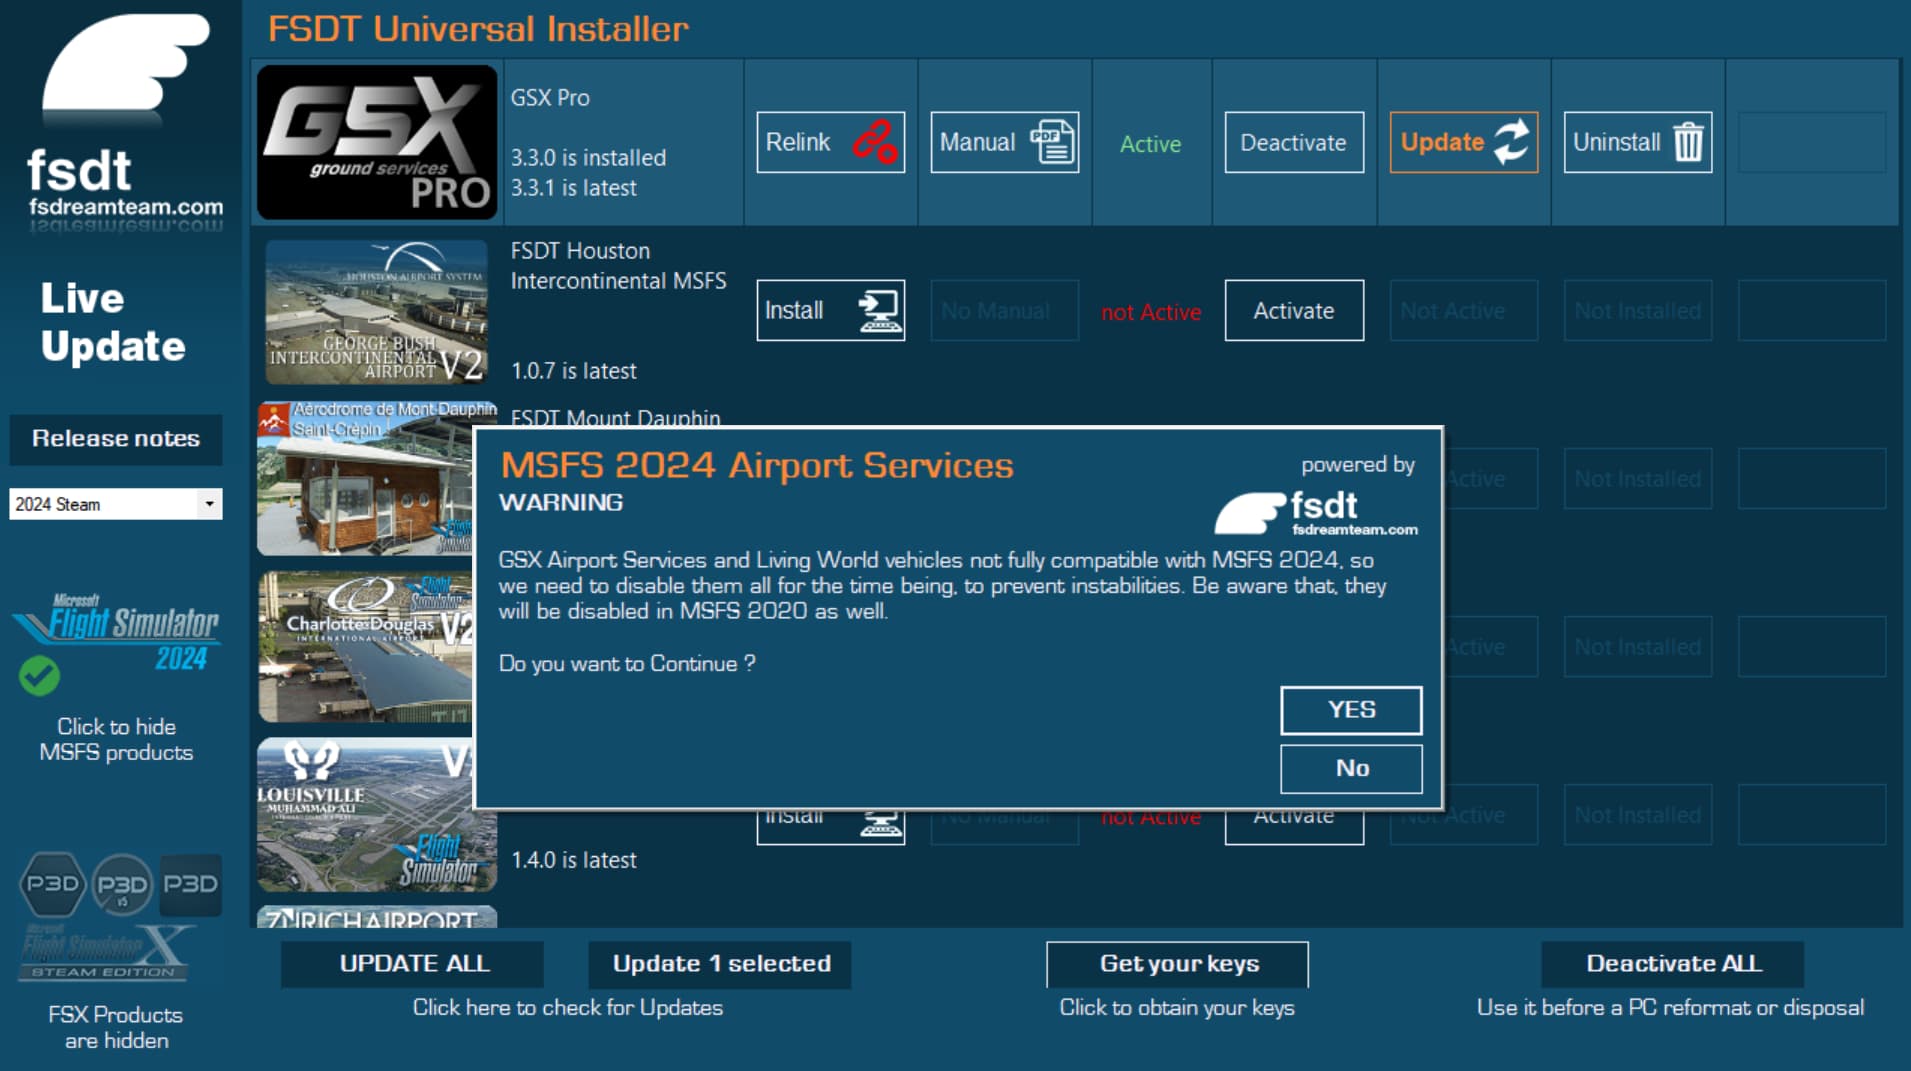This screenshot has width=1911, height=1071.
Task: Click the GSX Pro Relink button
Action: (830, 142)
